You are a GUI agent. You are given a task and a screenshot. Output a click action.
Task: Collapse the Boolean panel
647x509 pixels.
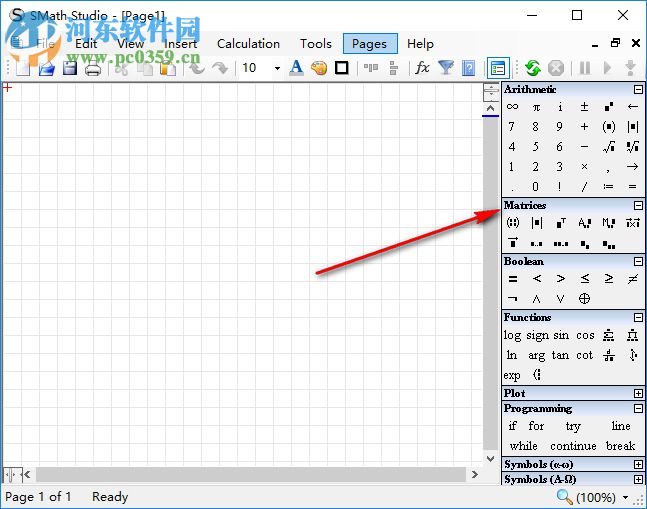638,262
